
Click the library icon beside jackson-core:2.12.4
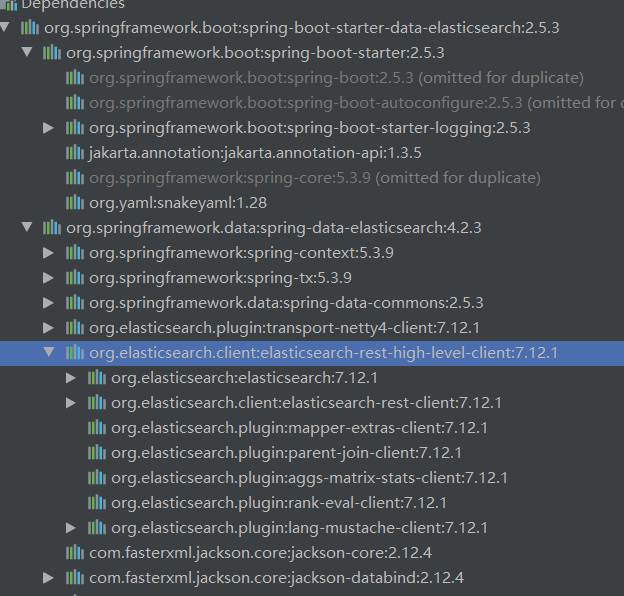(75, 553)
